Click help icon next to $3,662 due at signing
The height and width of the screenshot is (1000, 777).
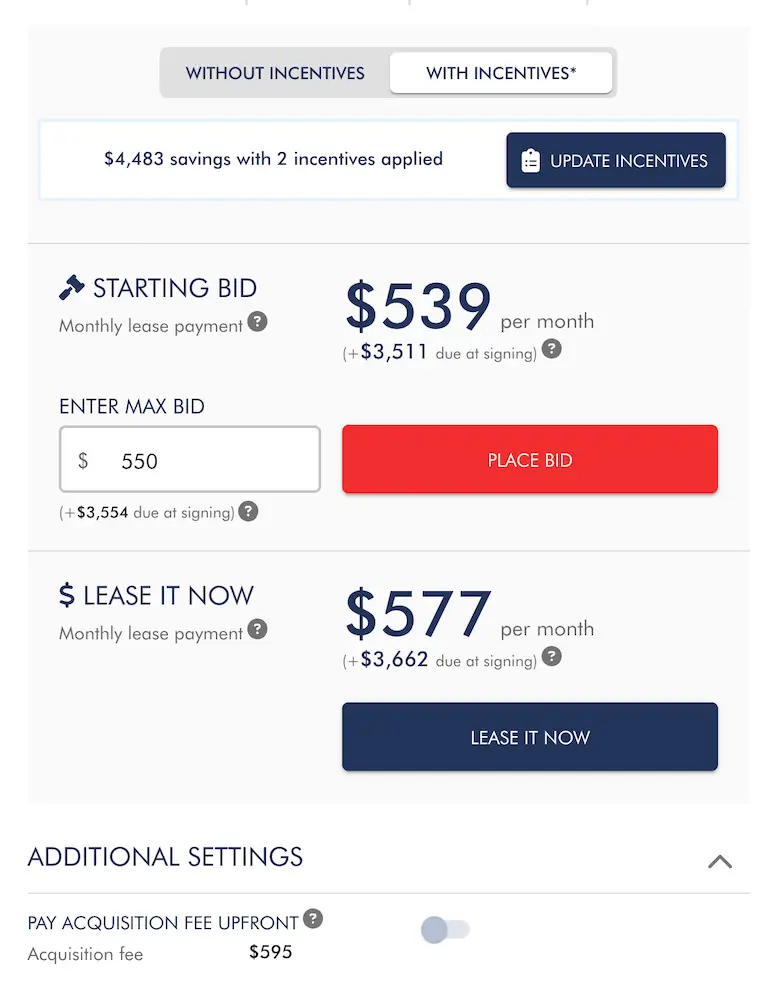(551, 658)
